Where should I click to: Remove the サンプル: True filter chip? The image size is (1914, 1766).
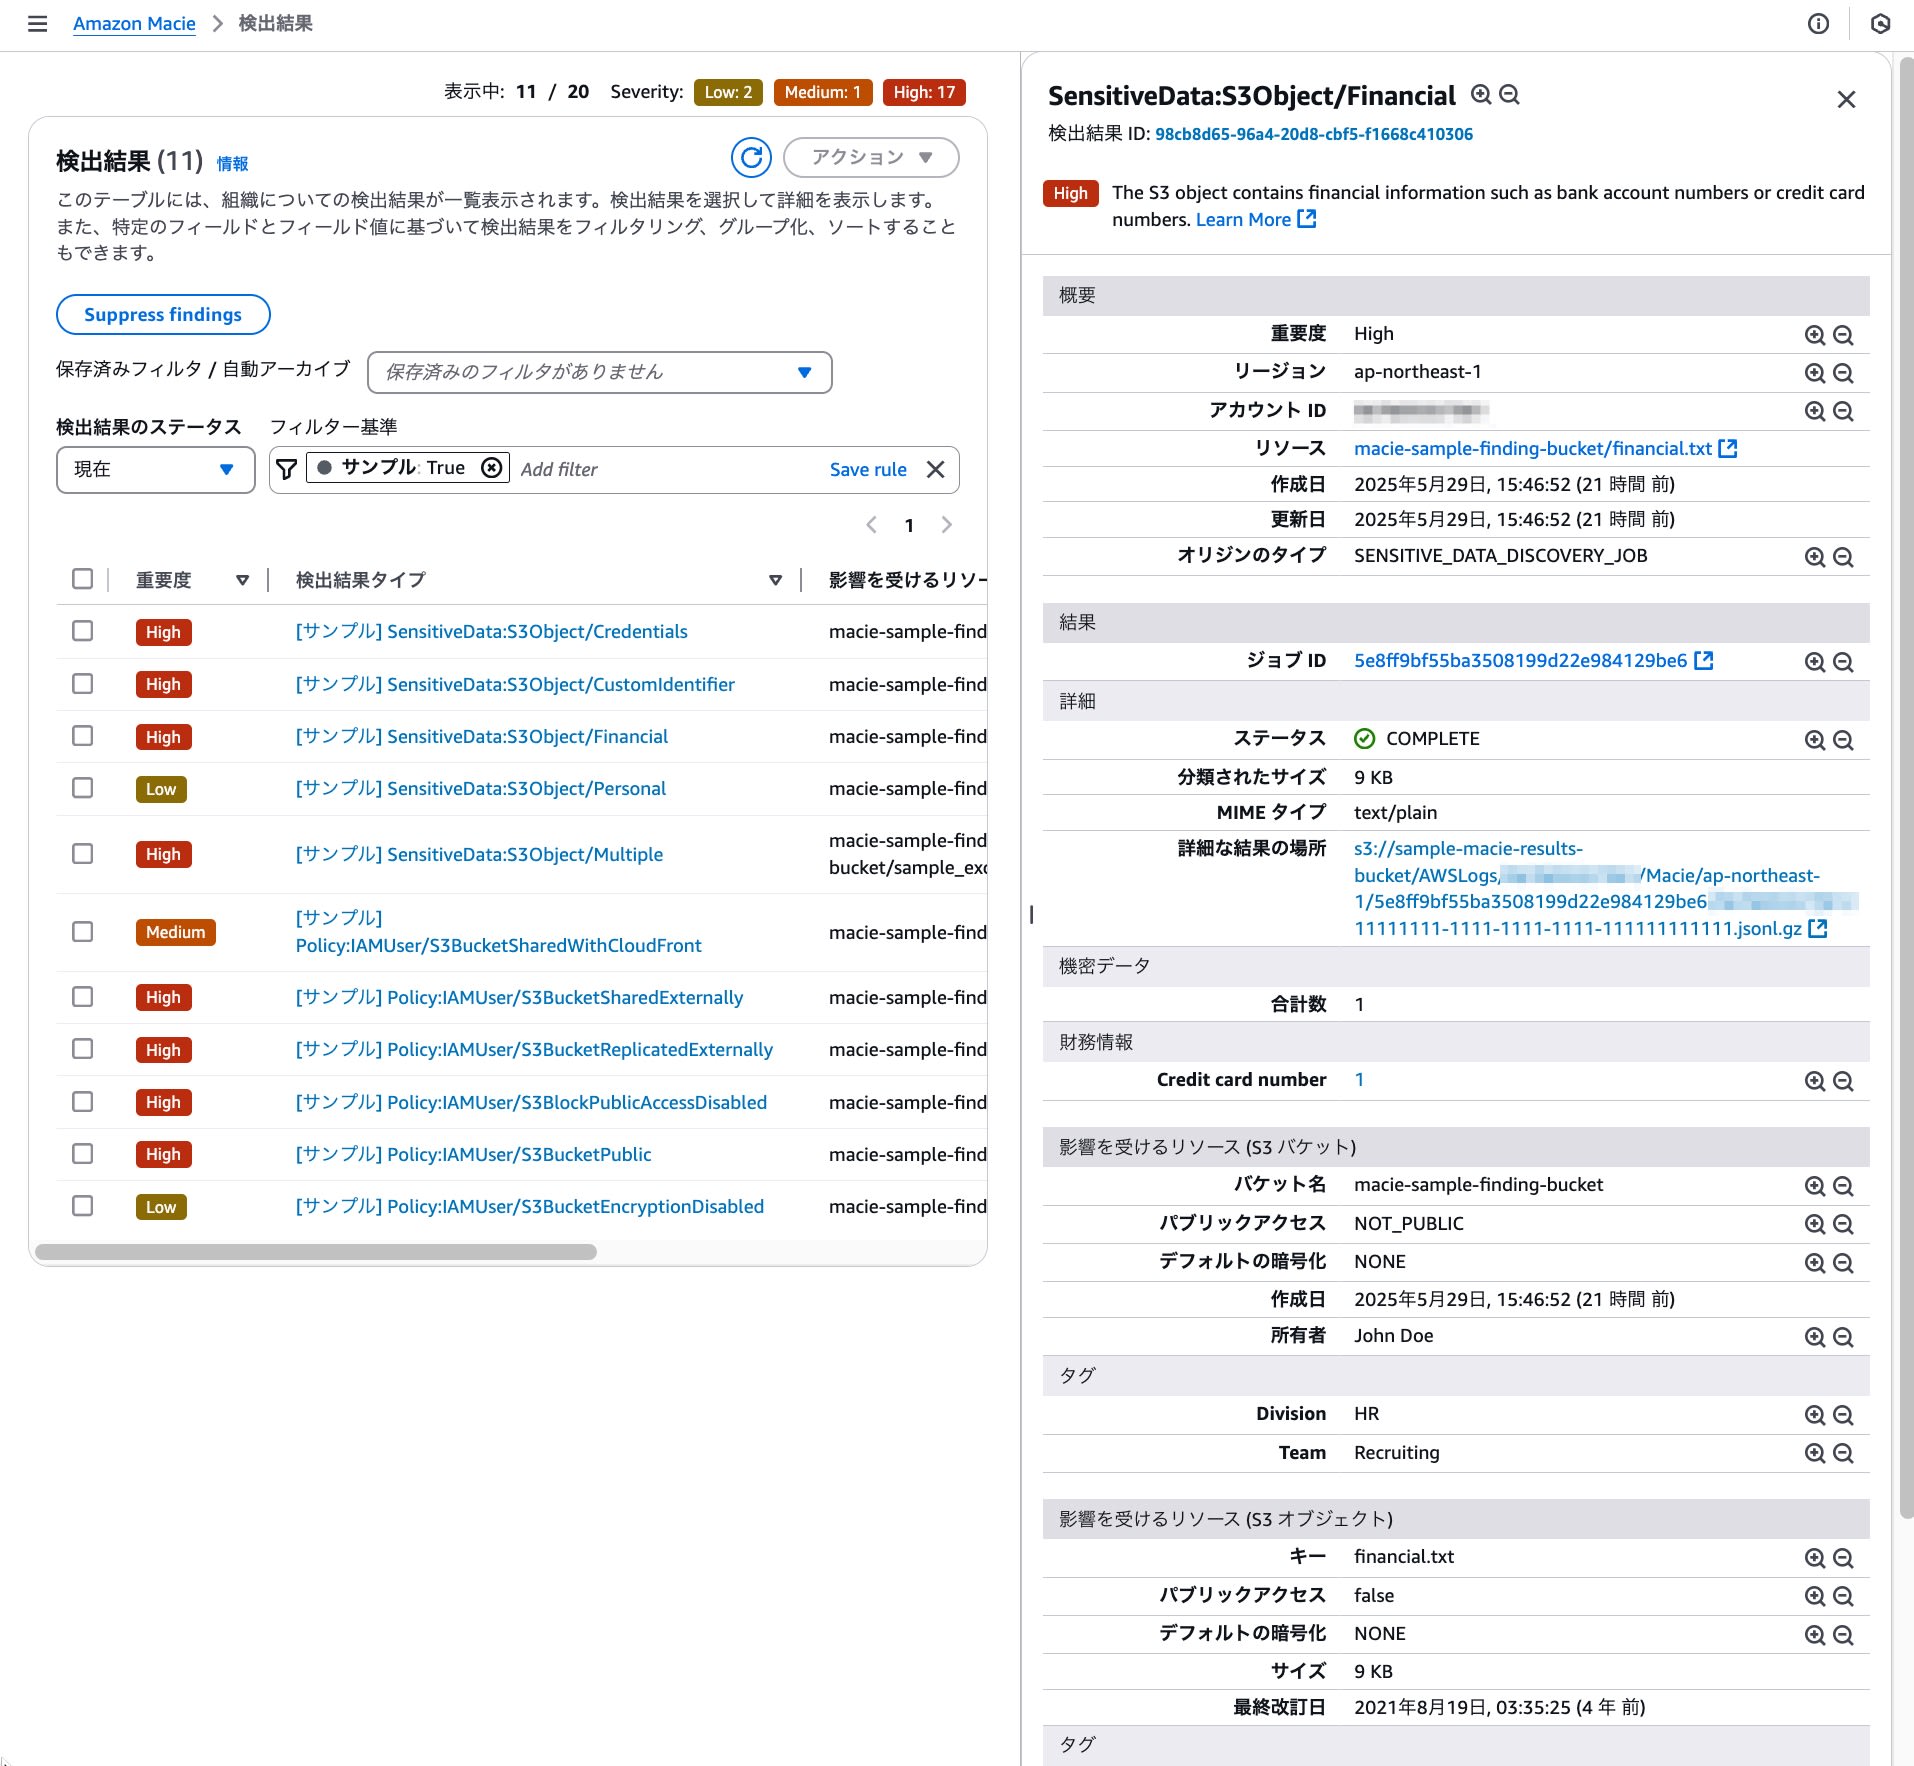(x=492, y=467)
